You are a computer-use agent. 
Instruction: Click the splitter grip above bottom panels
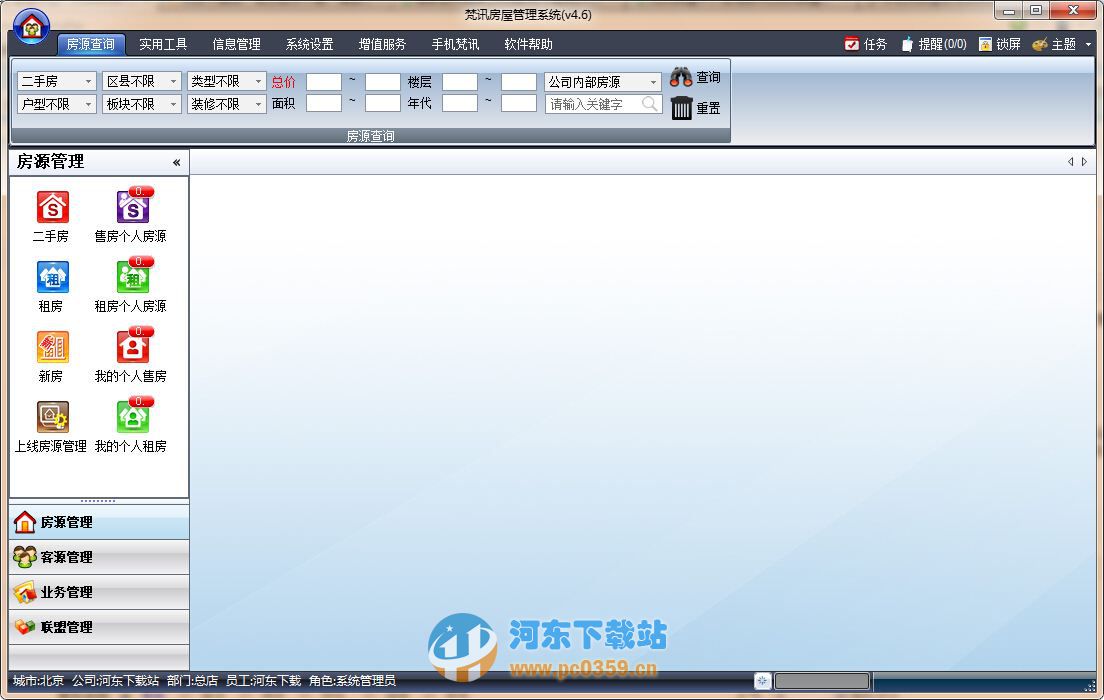point(98,501)
